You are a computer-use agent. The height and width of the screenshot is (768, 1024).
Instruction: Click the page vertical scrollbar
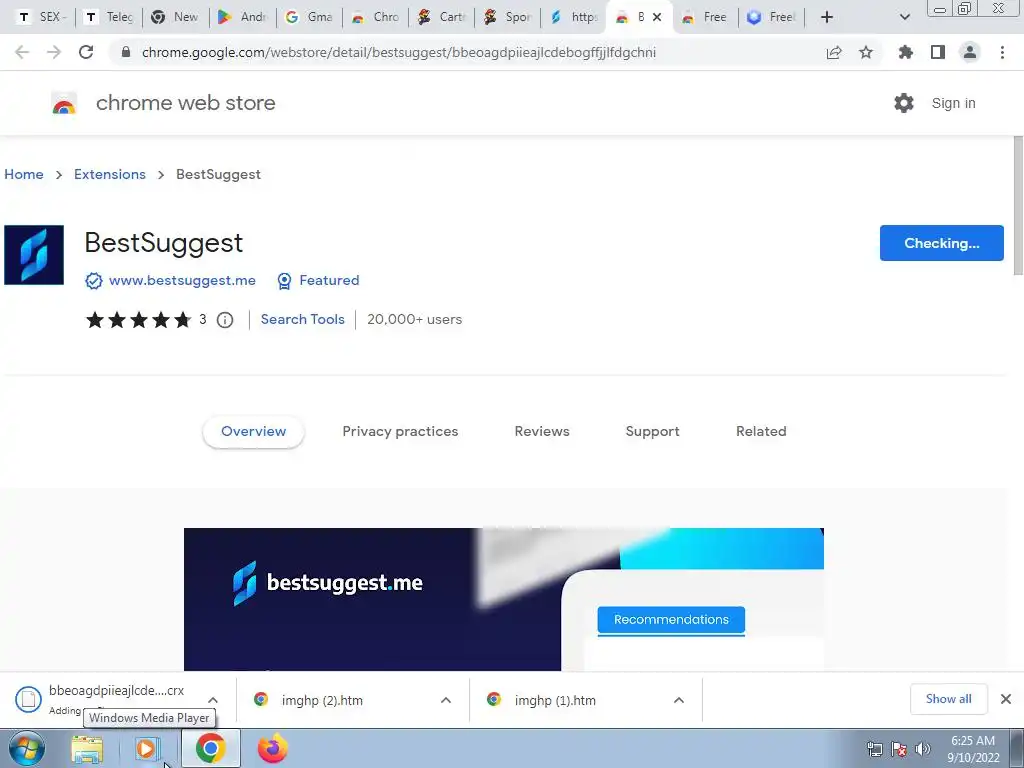(1017, 205)
